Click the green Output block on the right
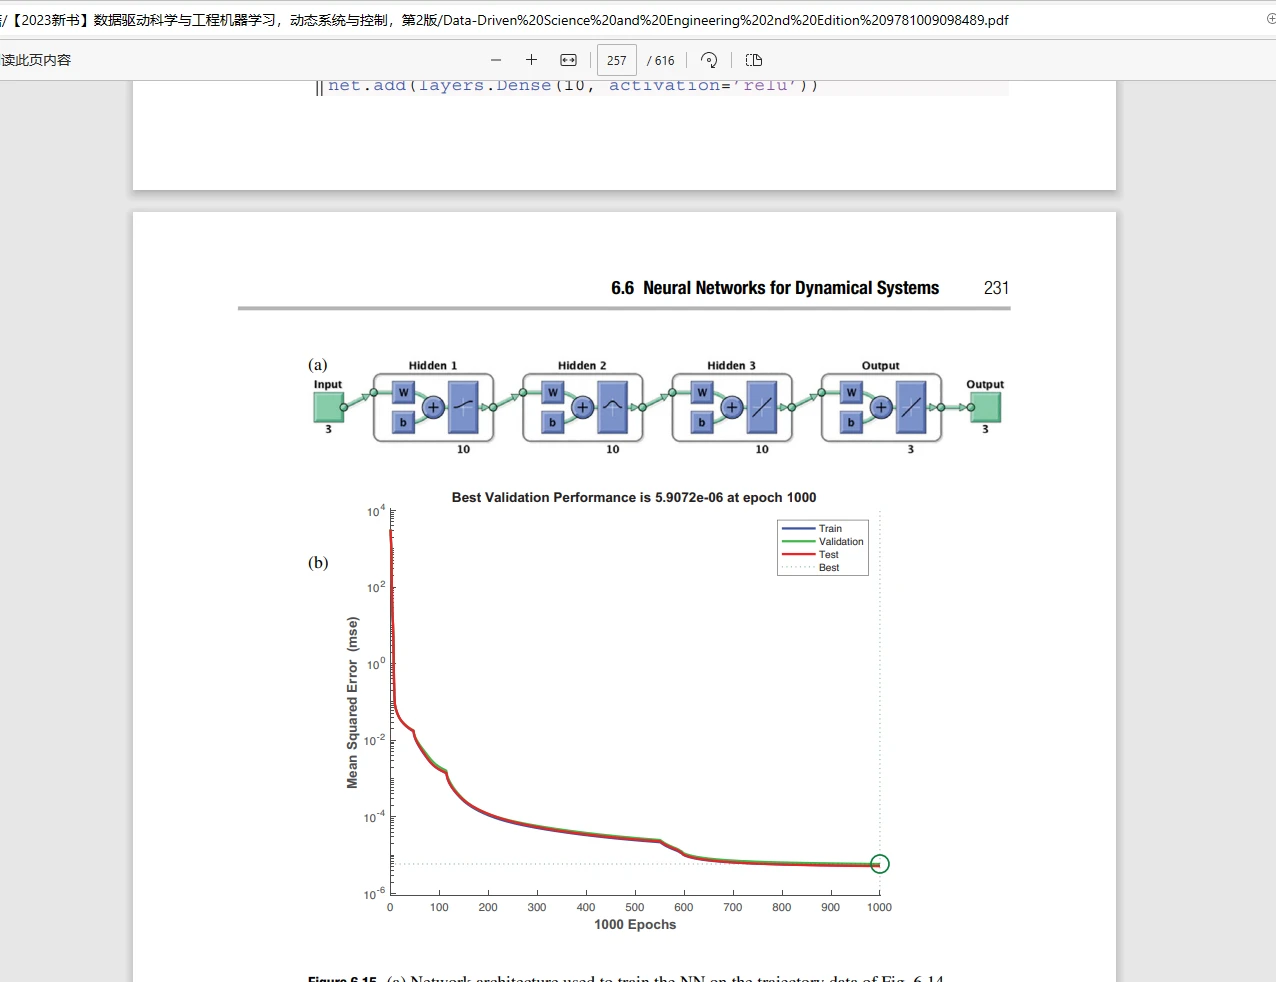The height and width of the screenshot is (982, 1276). click(985, 407)
